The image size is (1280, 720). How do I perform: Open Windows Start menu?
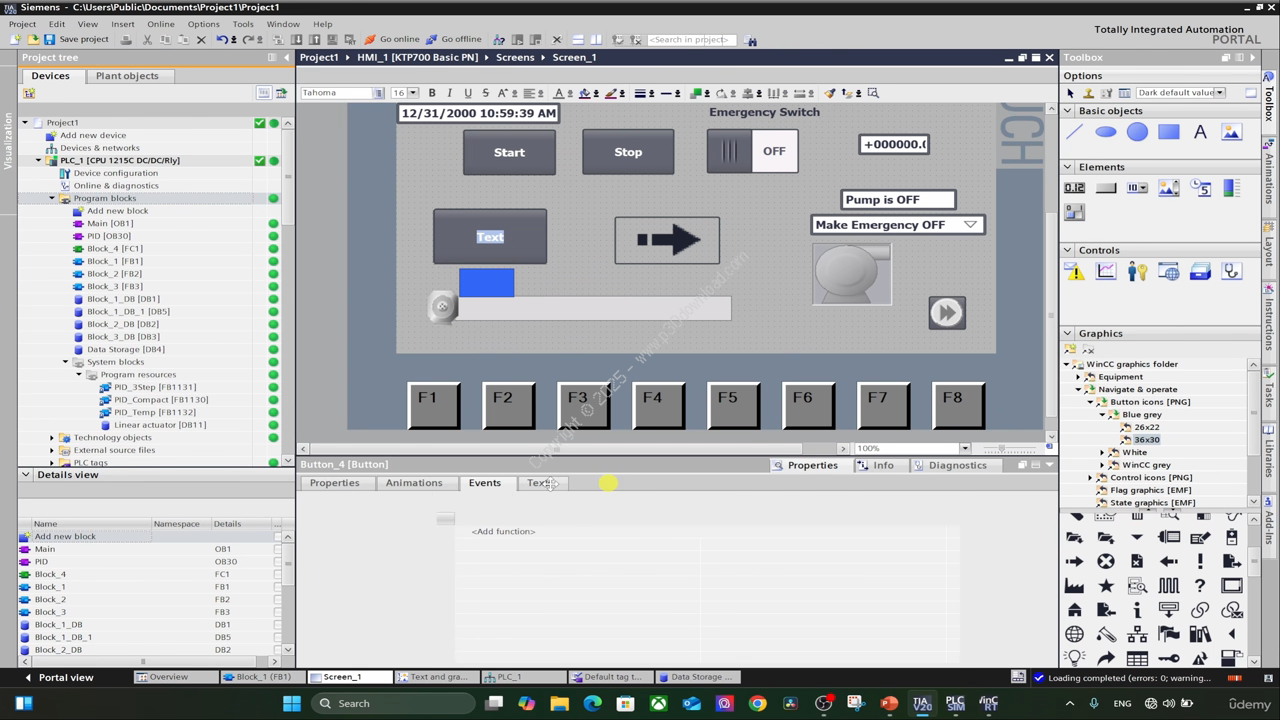click(x=291, y=703)
